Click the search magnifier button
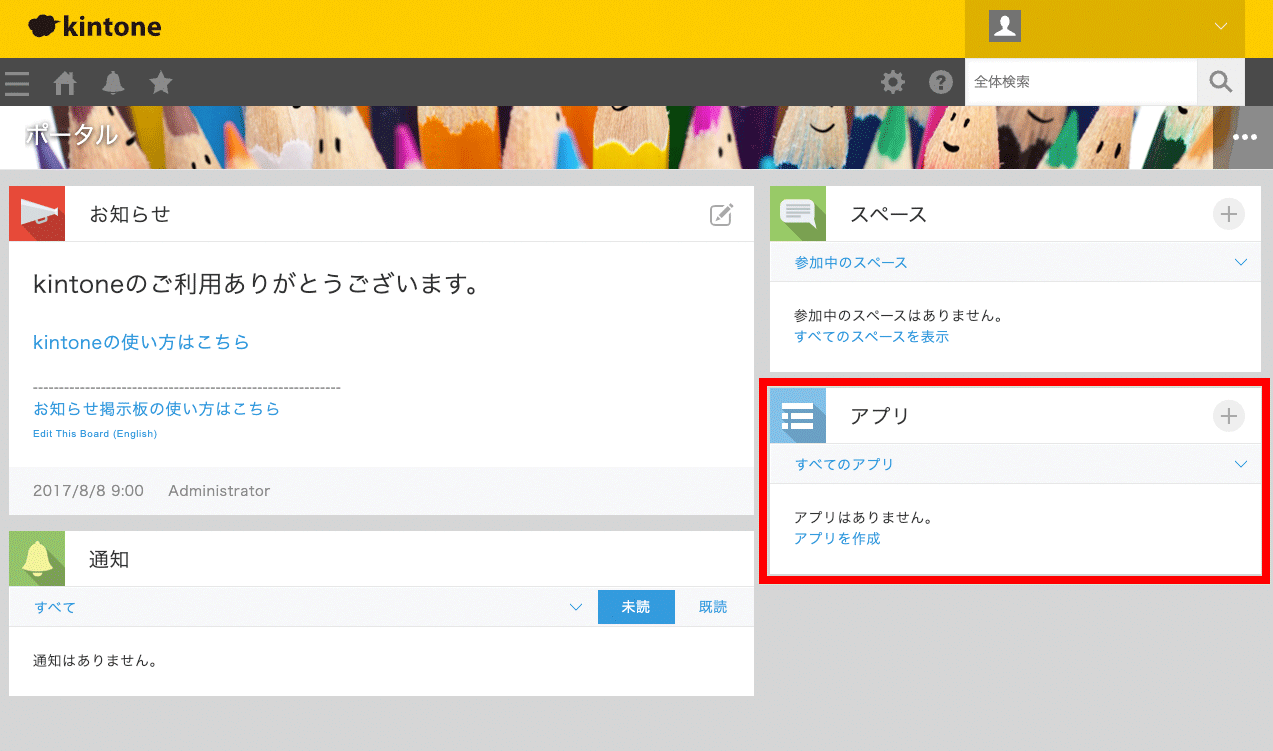The width and height of the screenshot is (1273, 751). [x=1221, y=82]
